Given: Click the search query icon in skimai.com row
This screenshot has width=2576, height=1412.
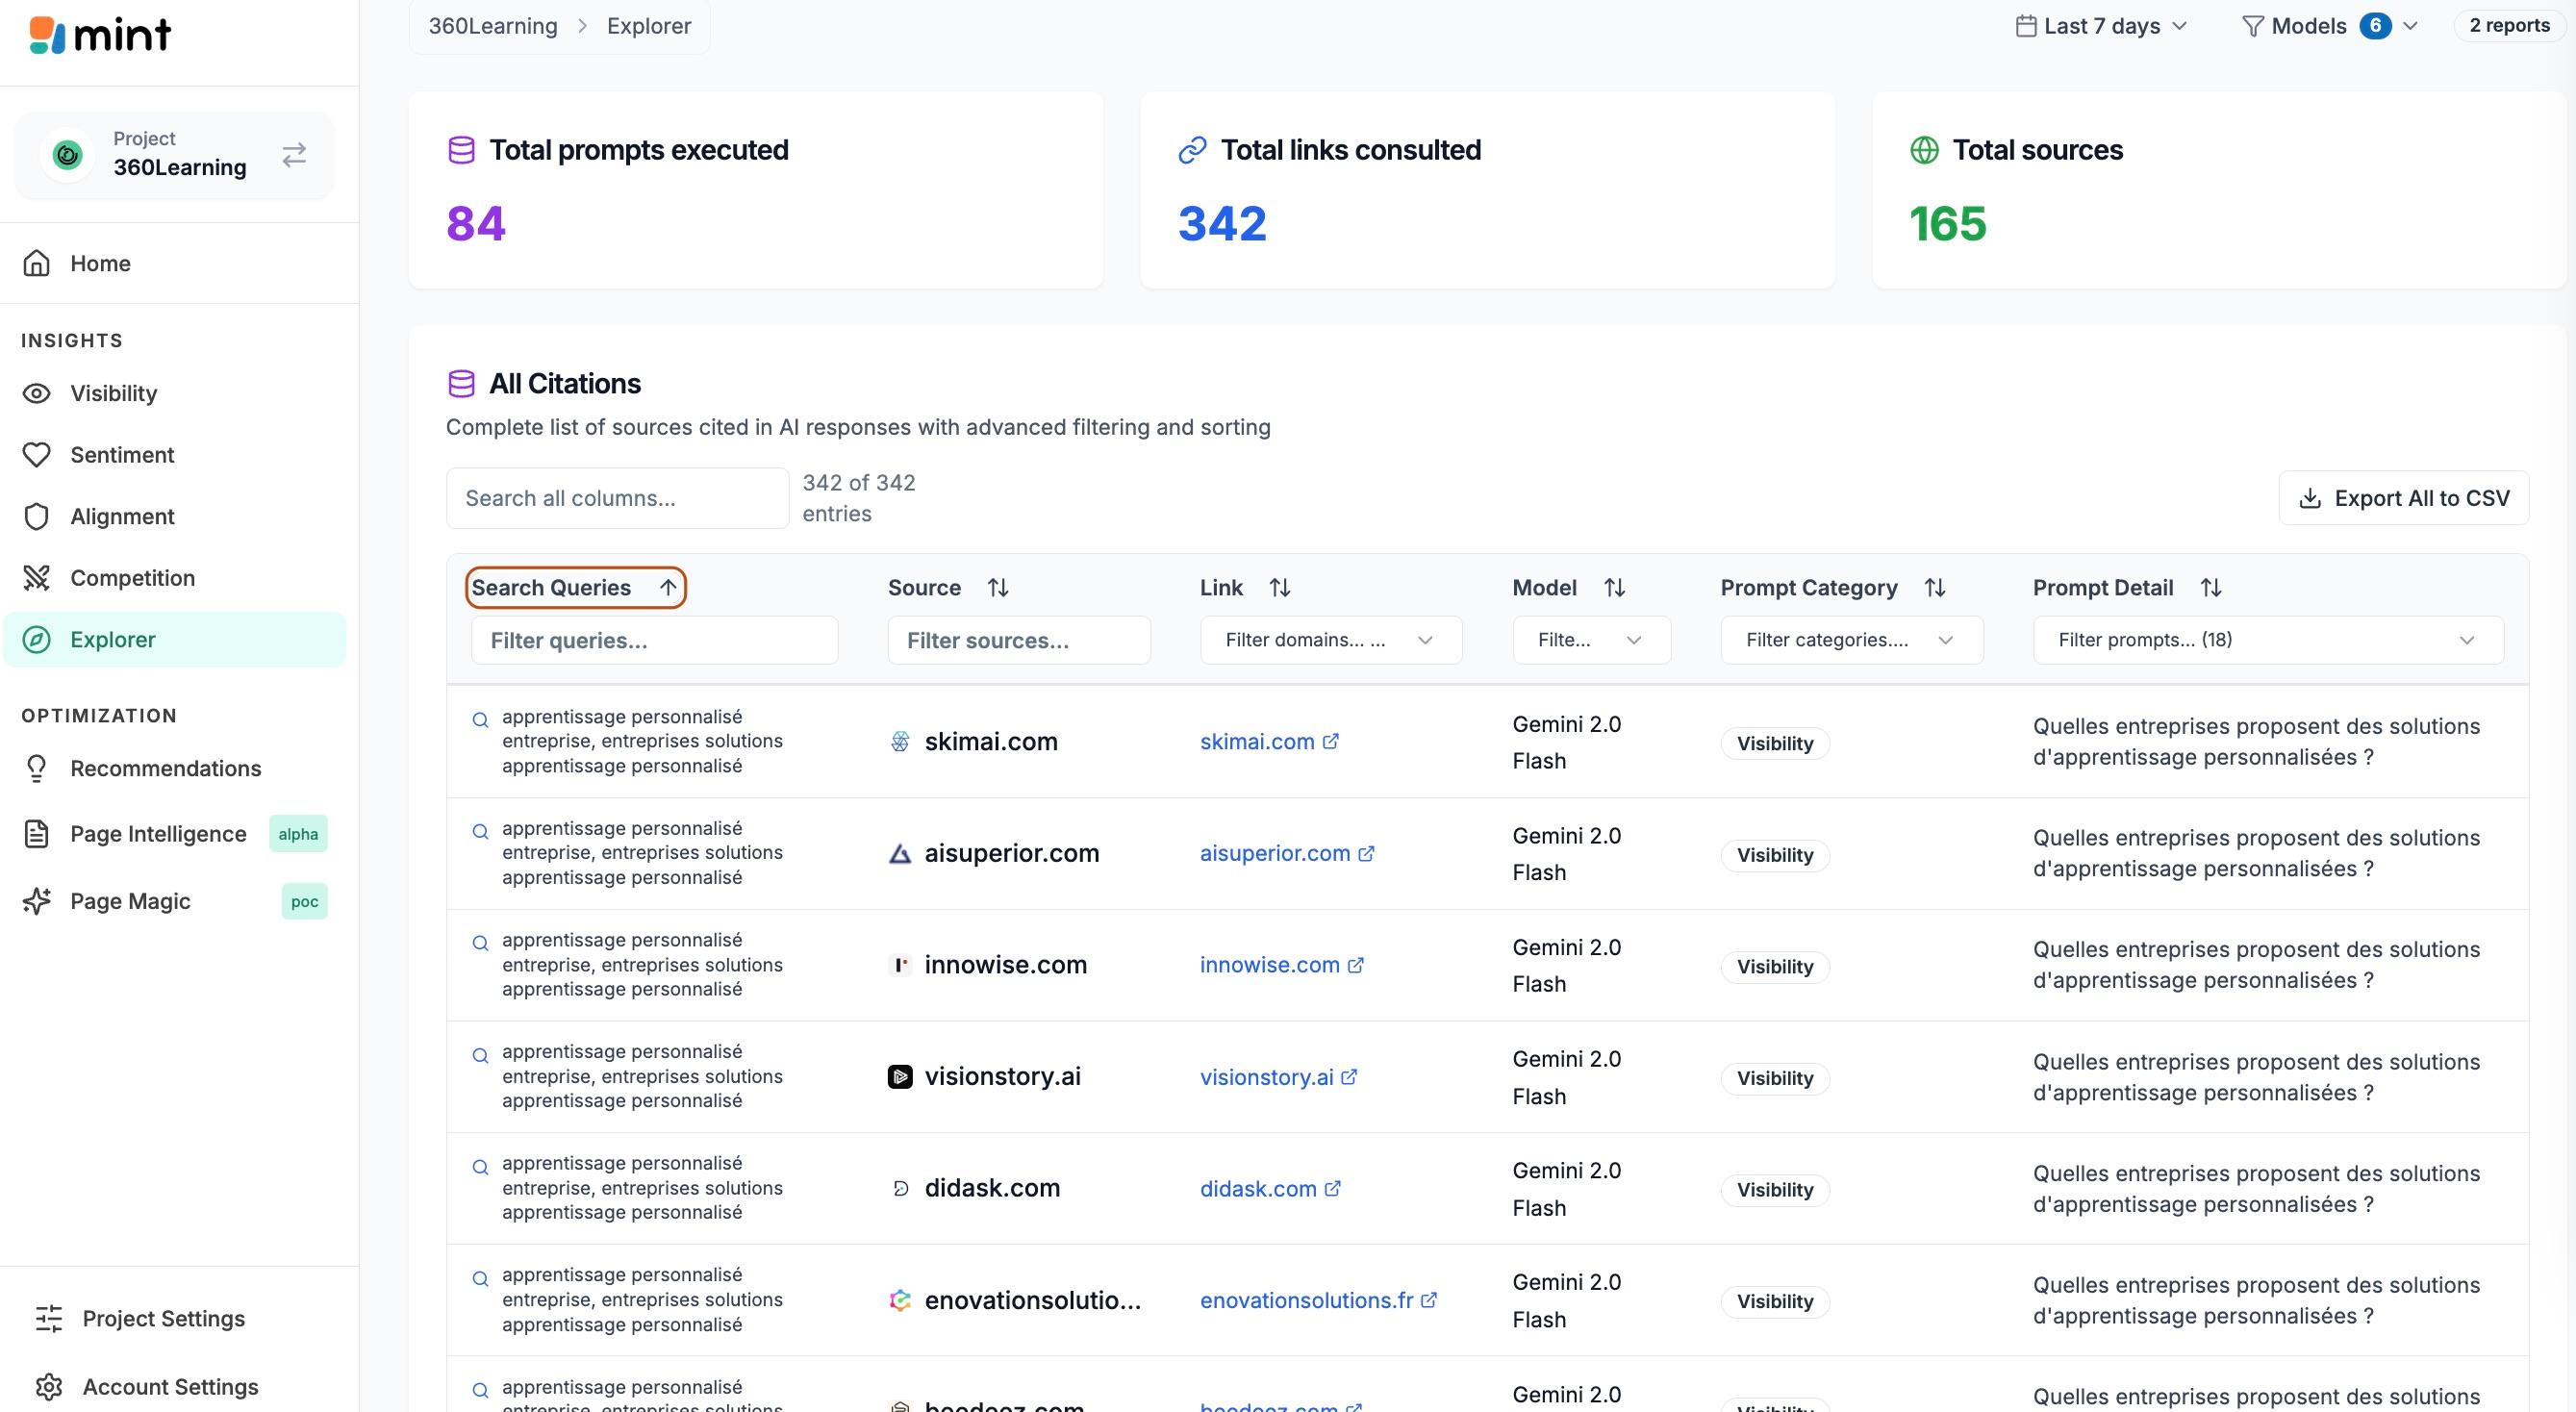Looking at the screenshot, I should click(x=480, y=719).
